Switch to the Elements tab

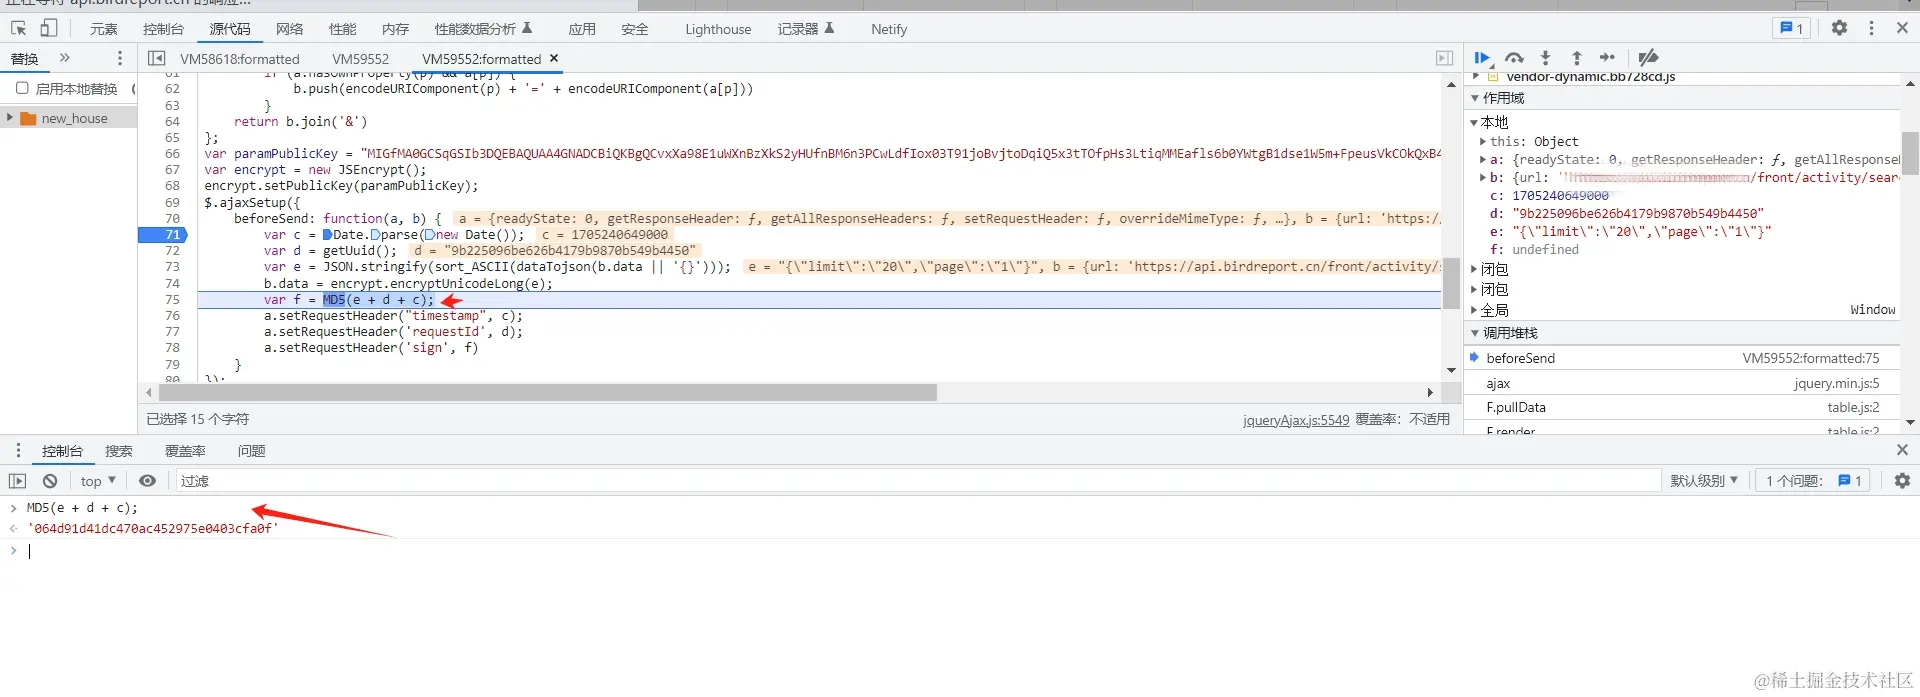[103, 29]
